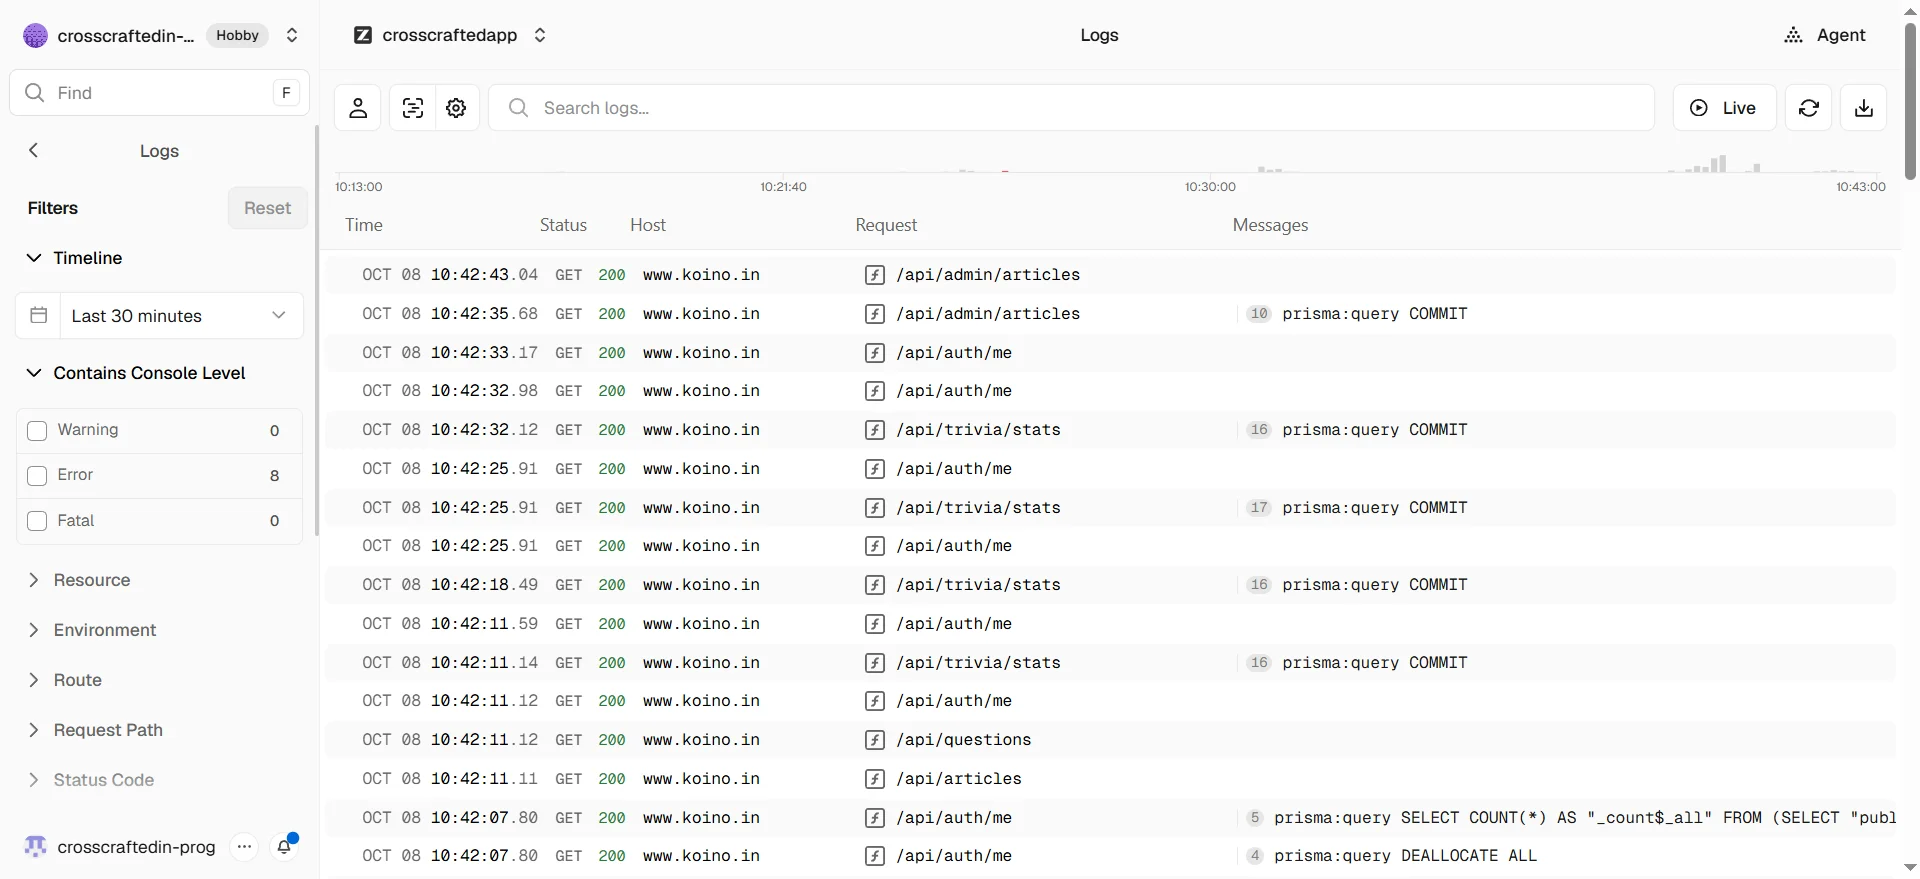Expand the Status Code filter
This screenshot has height=879, width=1920.
90,780
